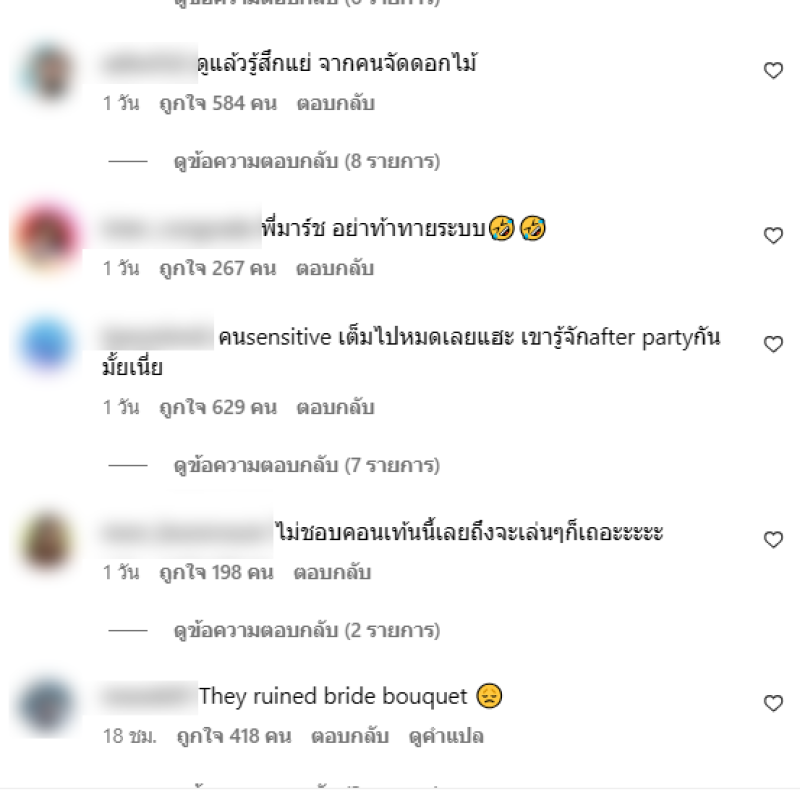
Task: Like the comment with 584 likes
Action: [x=773, y=70]
